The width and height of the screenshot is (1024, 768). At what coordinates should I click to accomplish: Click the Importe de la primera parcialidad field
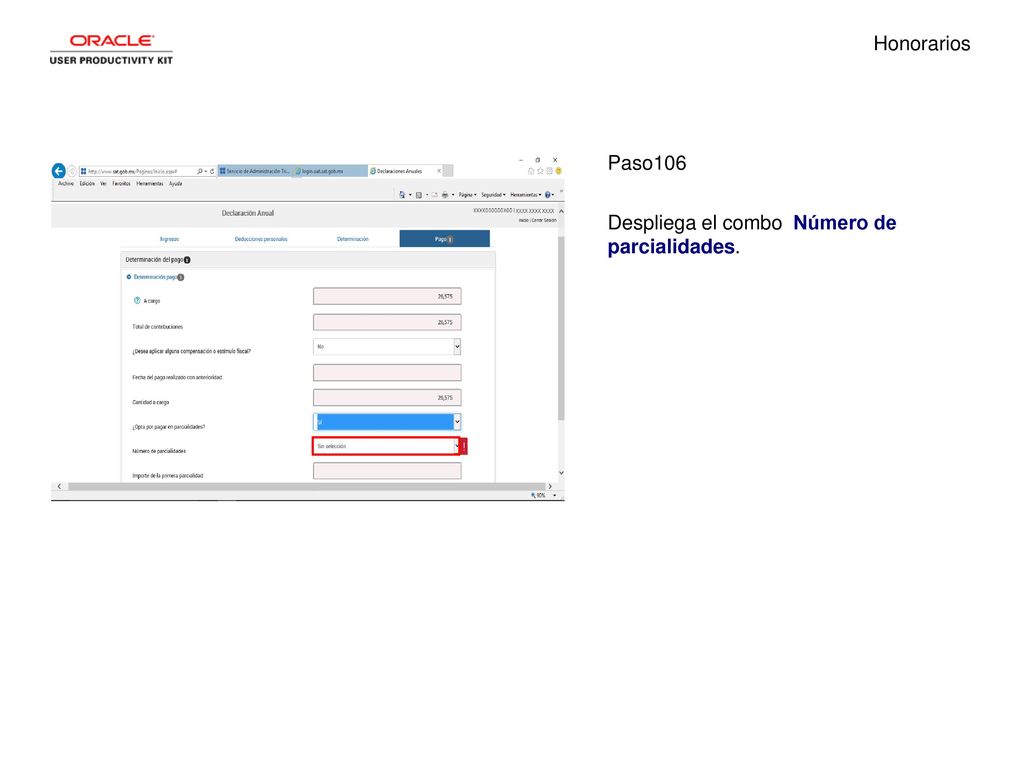click(387, 471)
